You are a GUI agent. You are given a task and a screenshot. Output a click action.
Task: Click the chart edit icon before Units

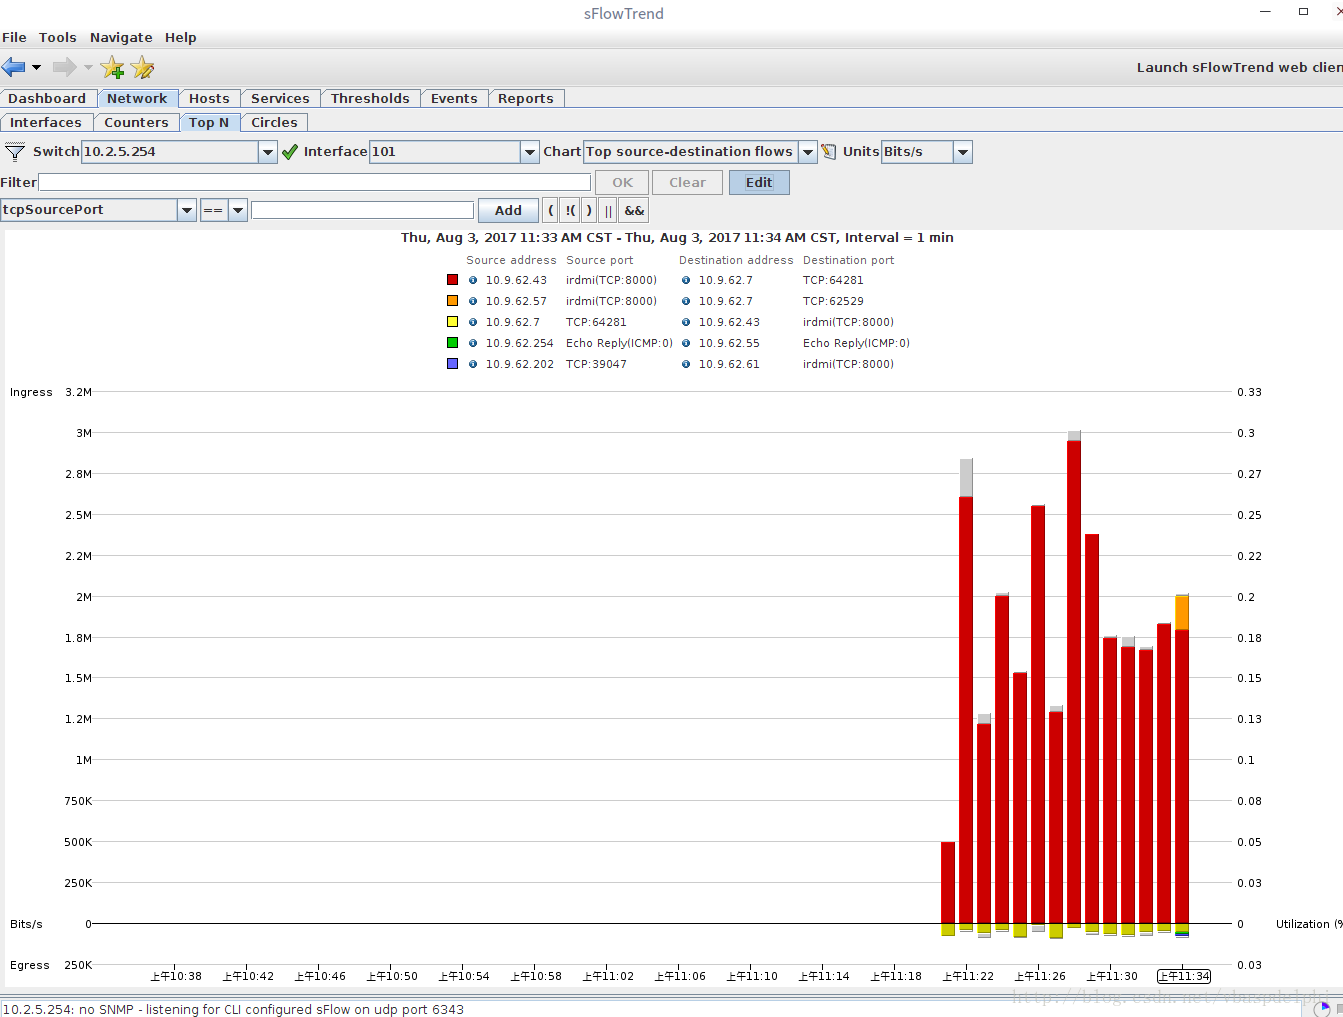tap(829, 152)
